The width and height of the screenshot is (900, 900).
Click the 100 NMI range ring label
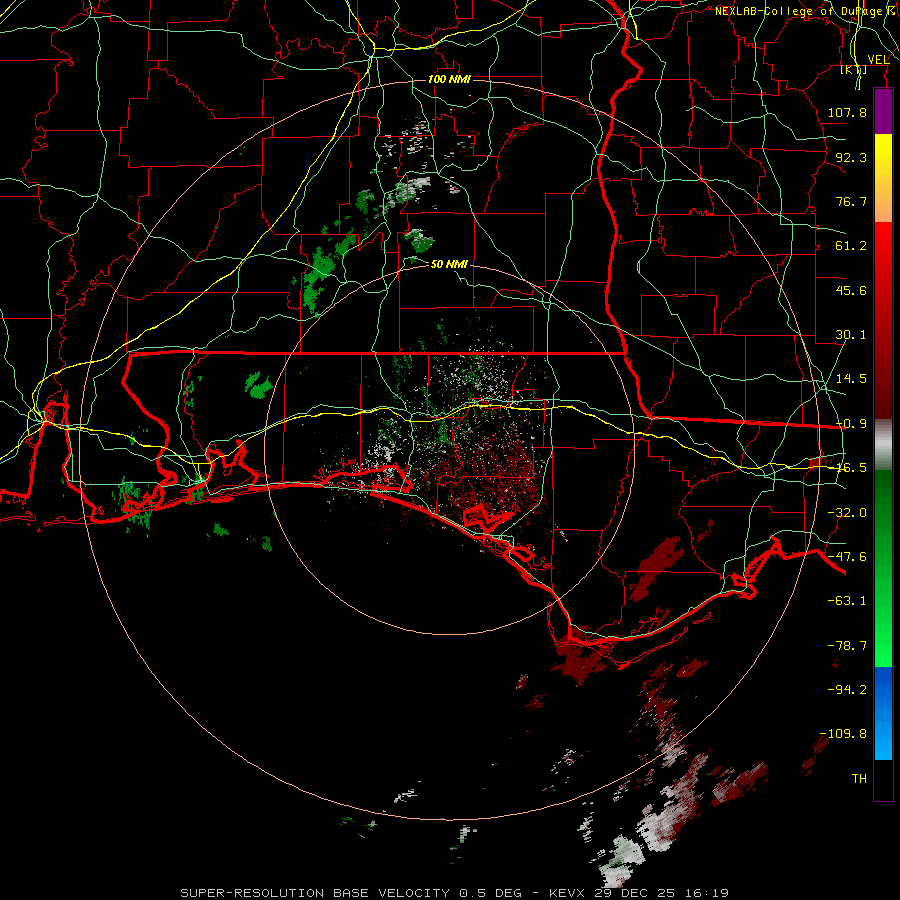pos(449,79)
